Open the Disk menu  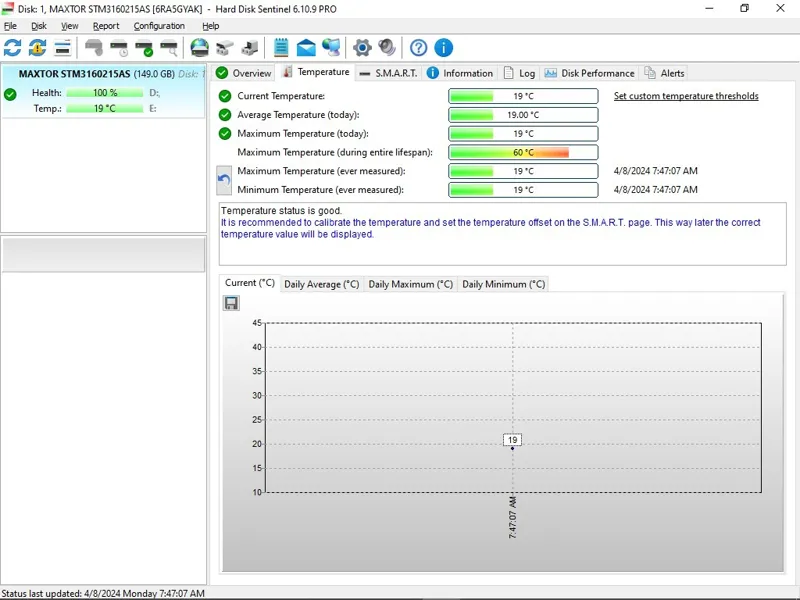(39, 26)
